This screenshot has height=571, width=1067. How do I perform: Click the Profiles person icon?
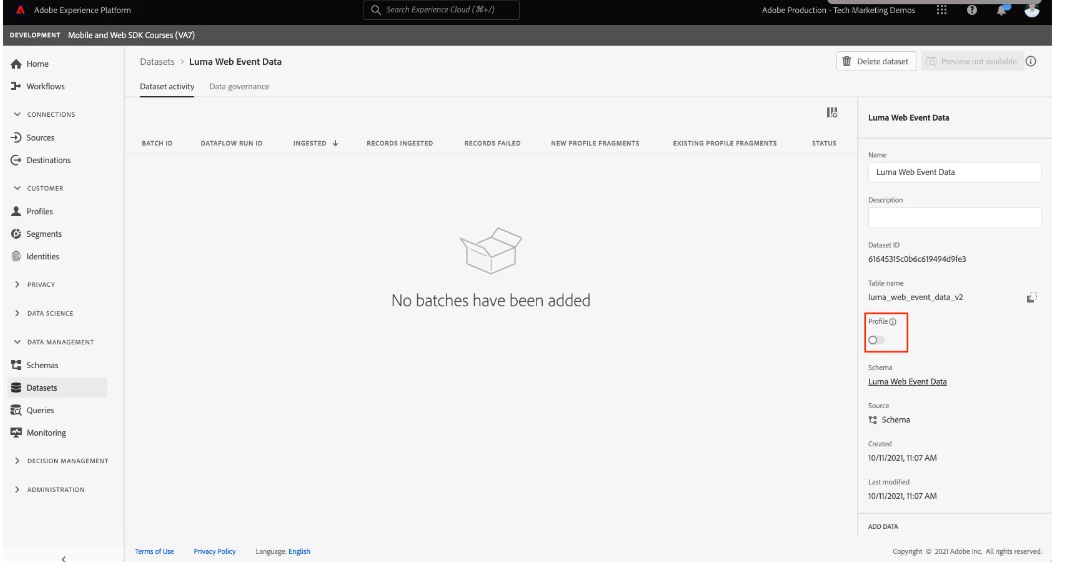coord(16,211)
